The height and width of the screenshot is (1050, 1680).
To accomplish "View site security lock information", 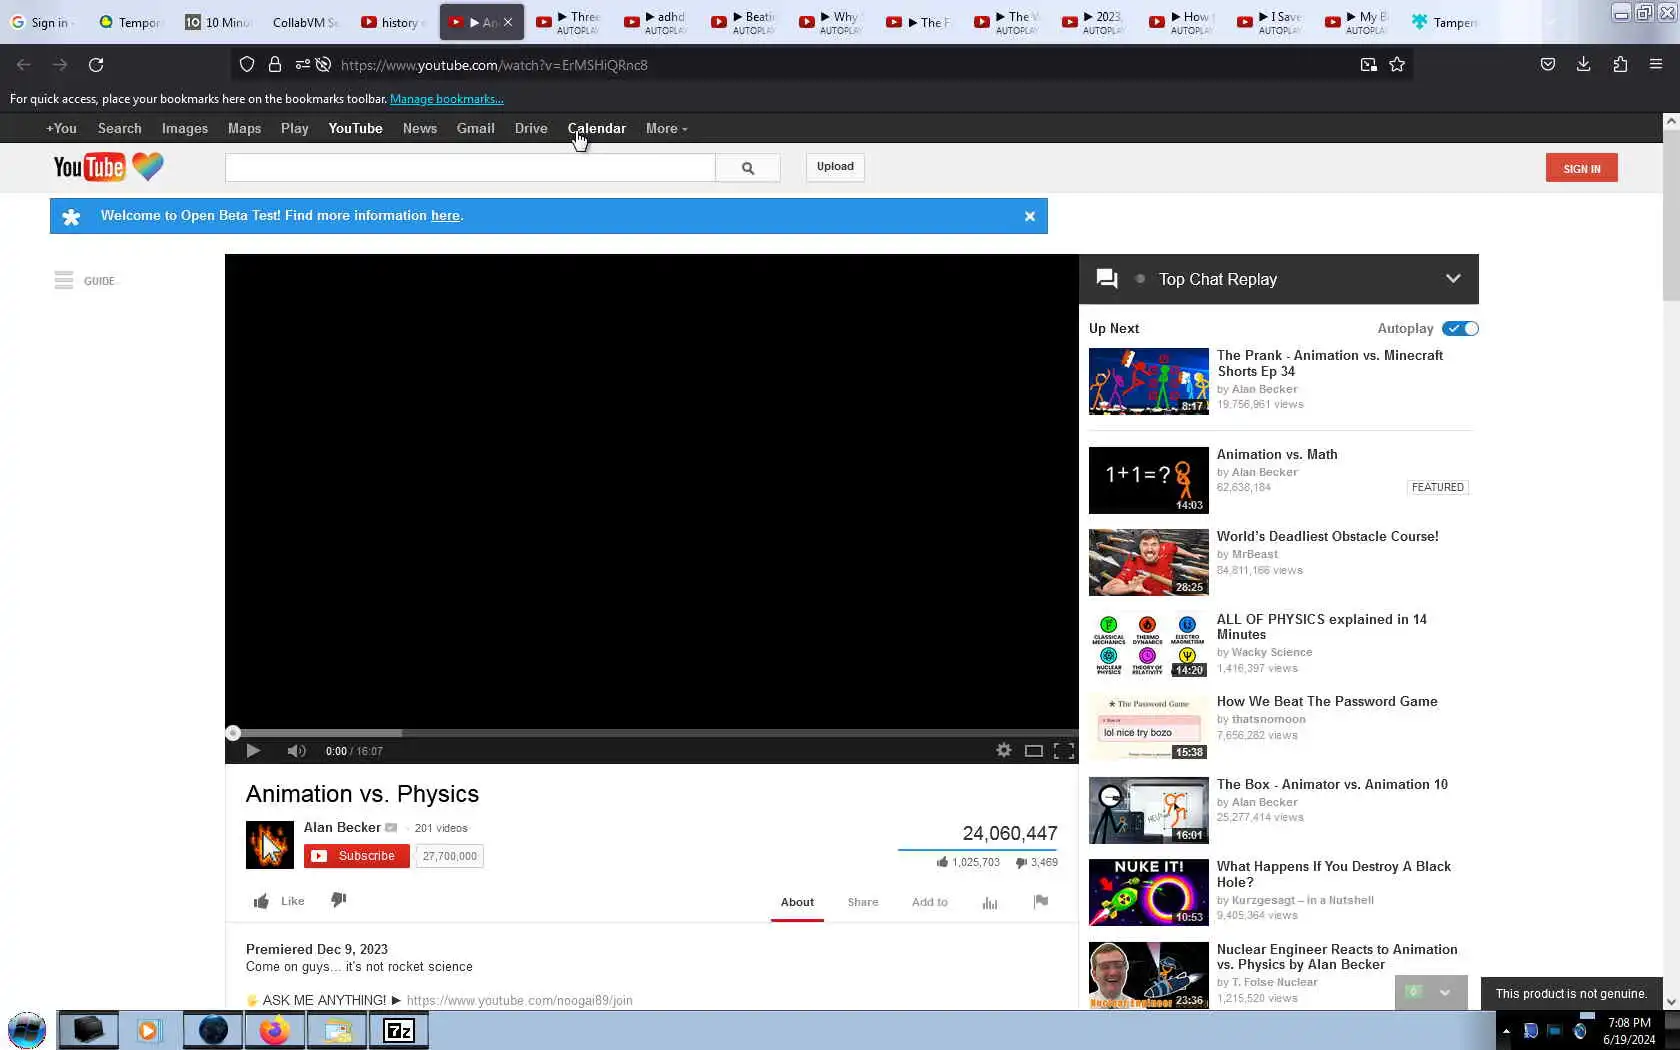I will pos(275,65).
